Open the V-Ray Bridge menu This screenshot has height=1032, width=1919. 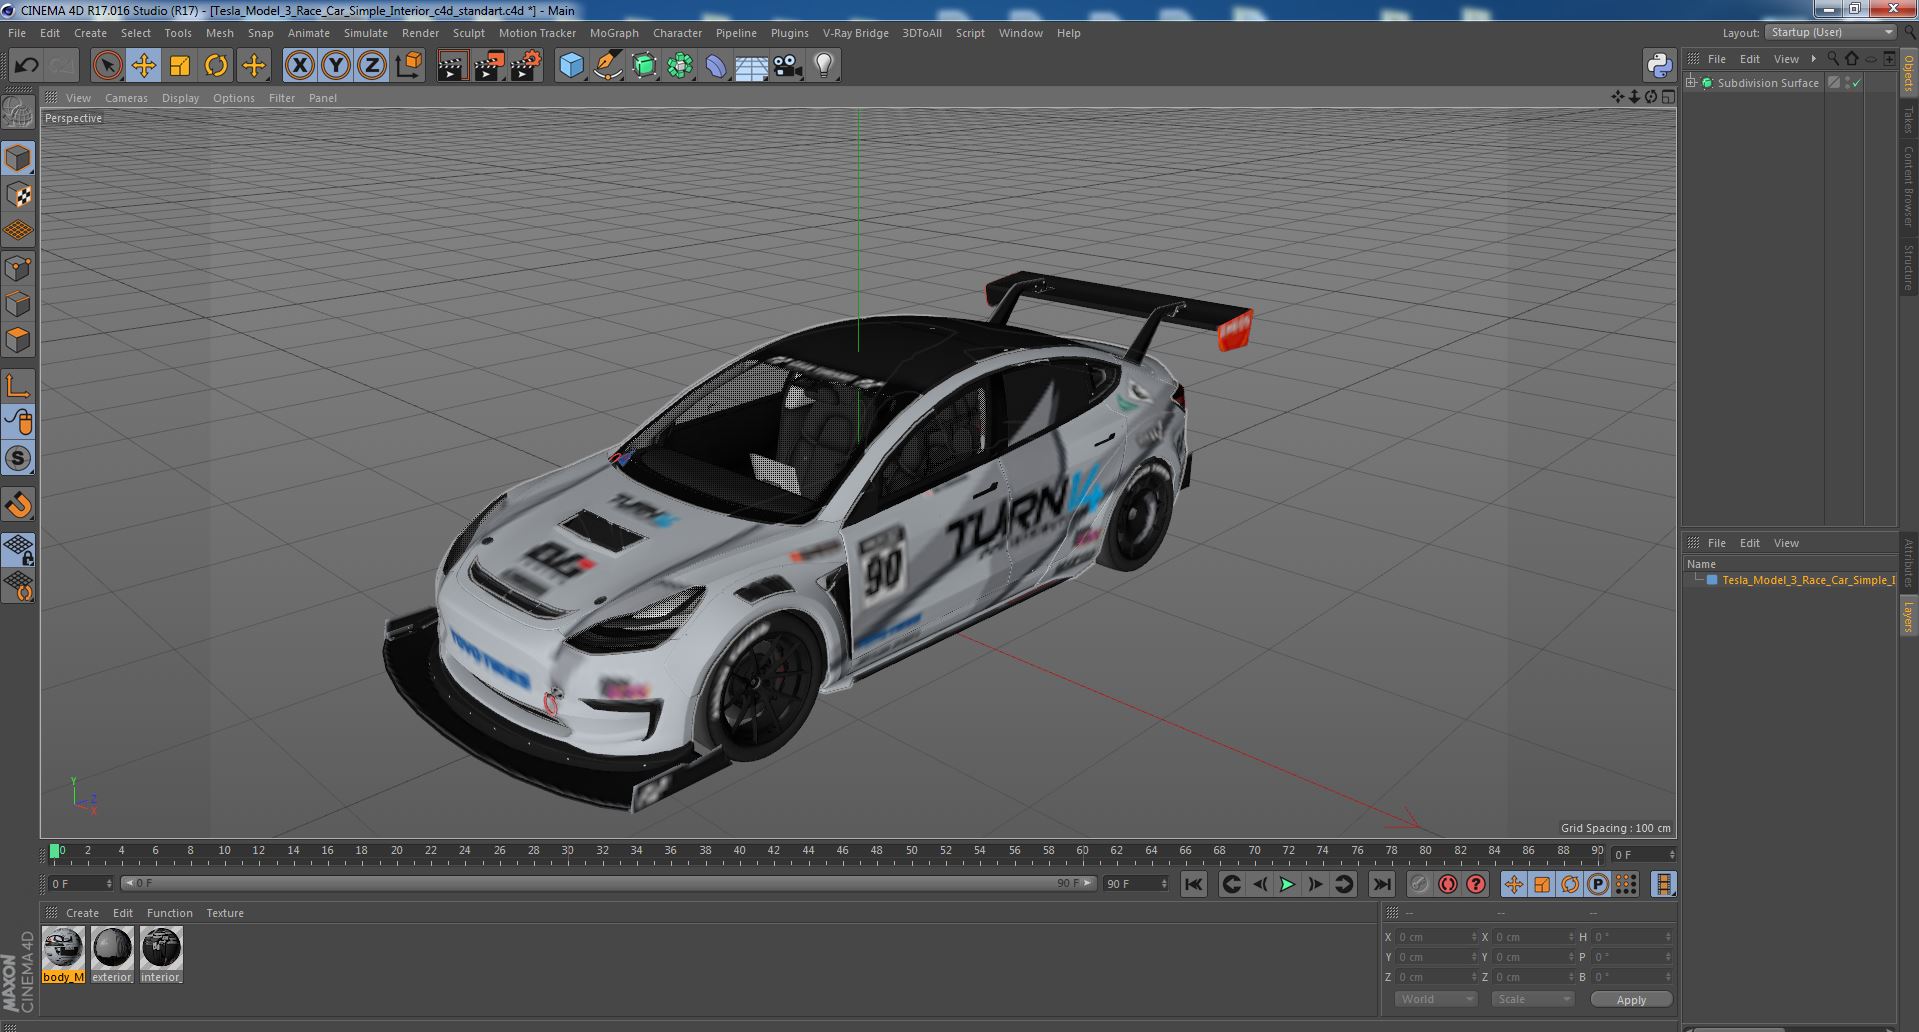tap(856, 33)
